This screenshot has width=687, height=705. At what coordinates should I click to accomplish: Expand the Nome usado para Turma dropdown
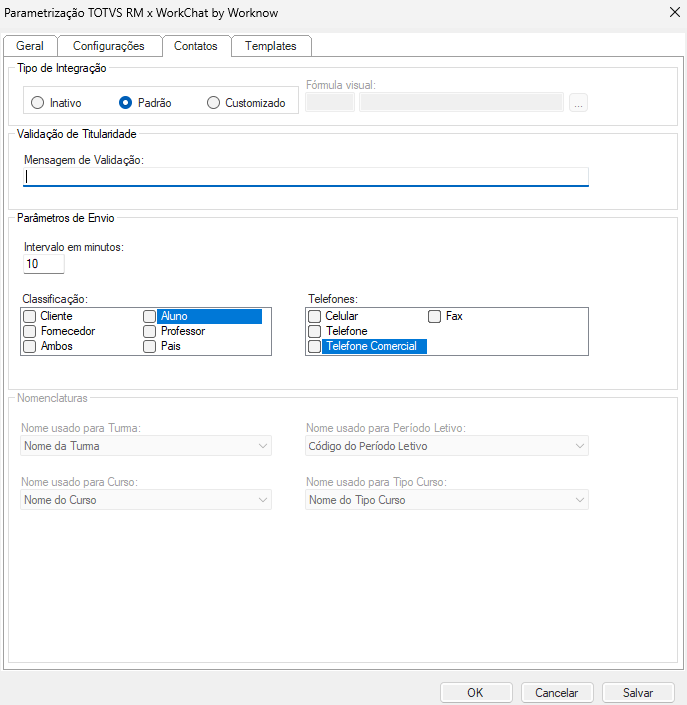146,446
